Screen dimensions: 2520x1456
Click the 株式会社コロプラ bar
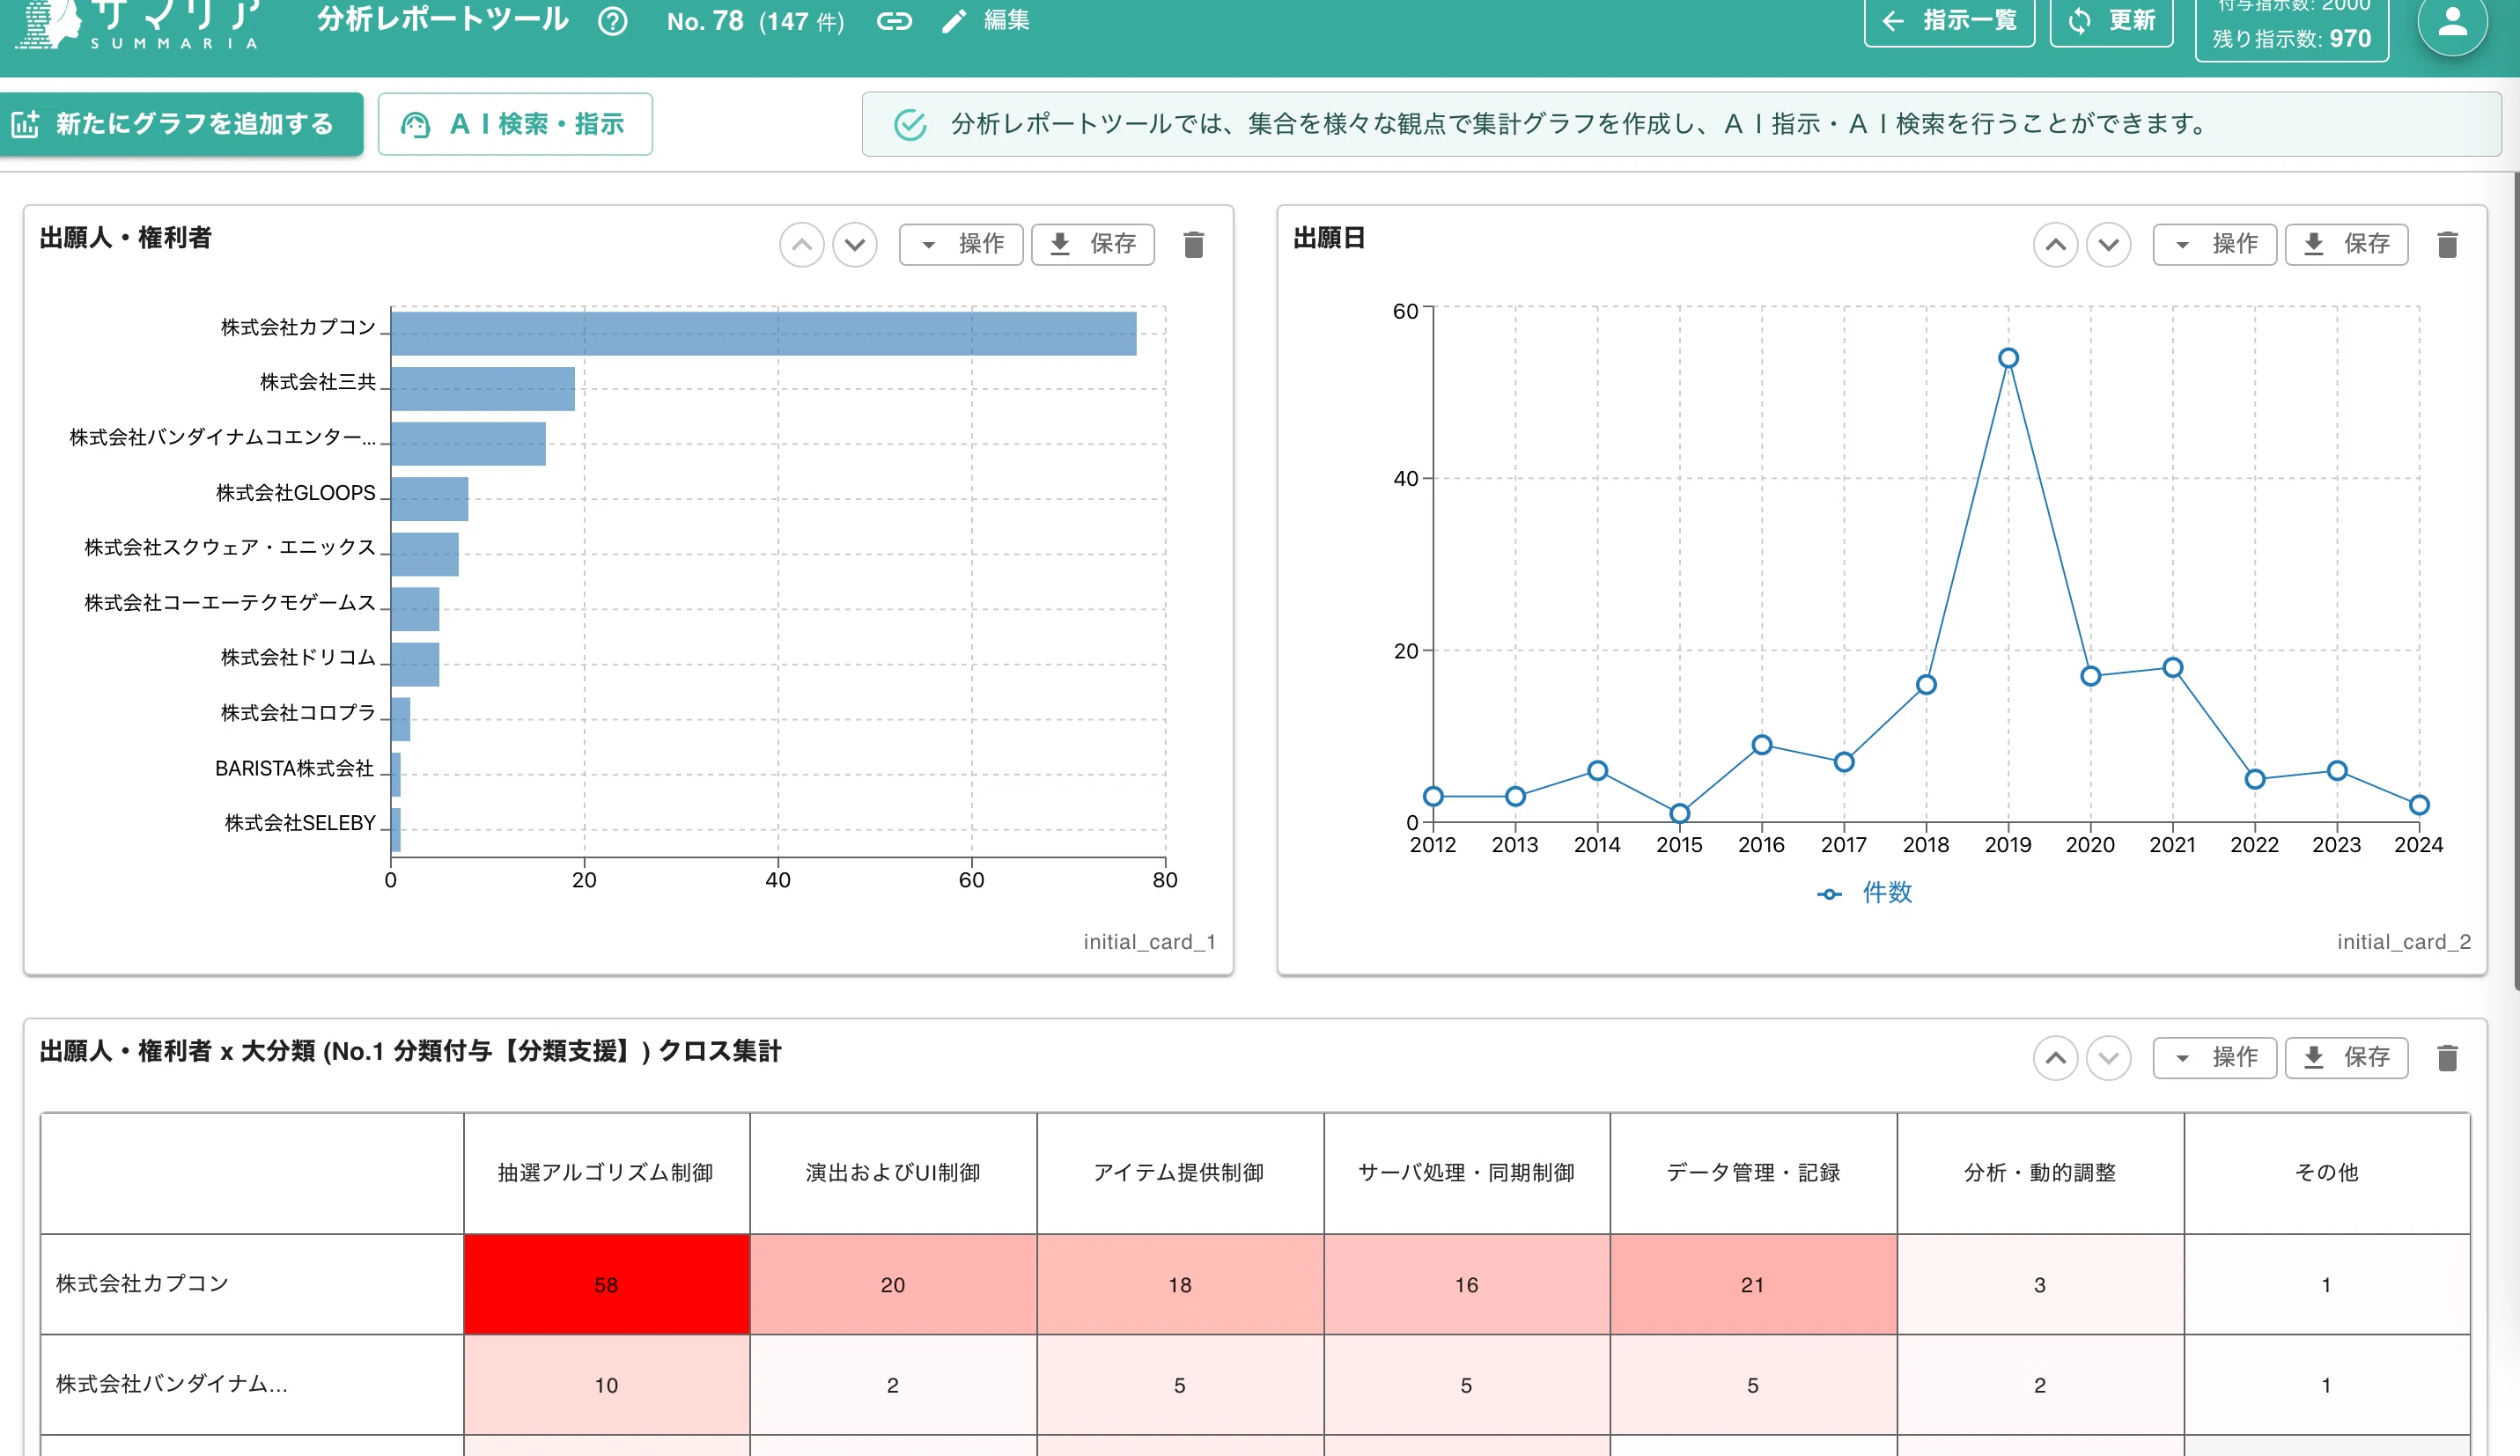tap(401, 719)
